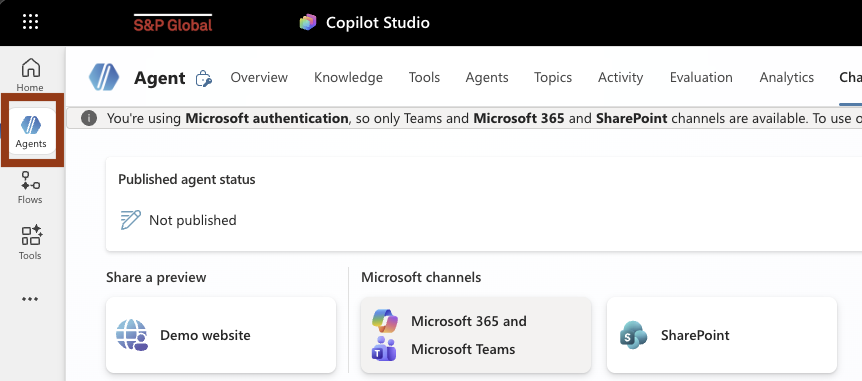This screenshot has width=862, height=381.
Task: Open the Agents tab in the agent header
Action: [x=487, y=78]
